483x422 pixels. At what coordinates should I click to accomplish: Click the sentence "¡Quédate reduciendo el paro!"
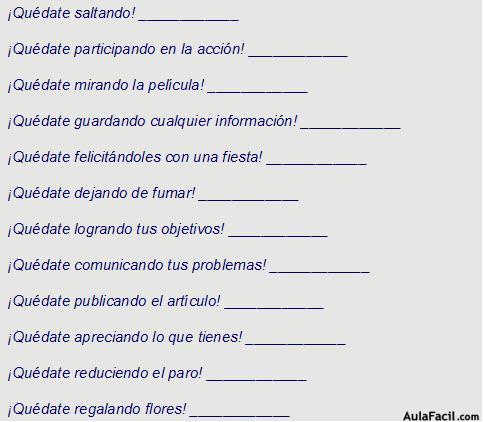(105, 374)
